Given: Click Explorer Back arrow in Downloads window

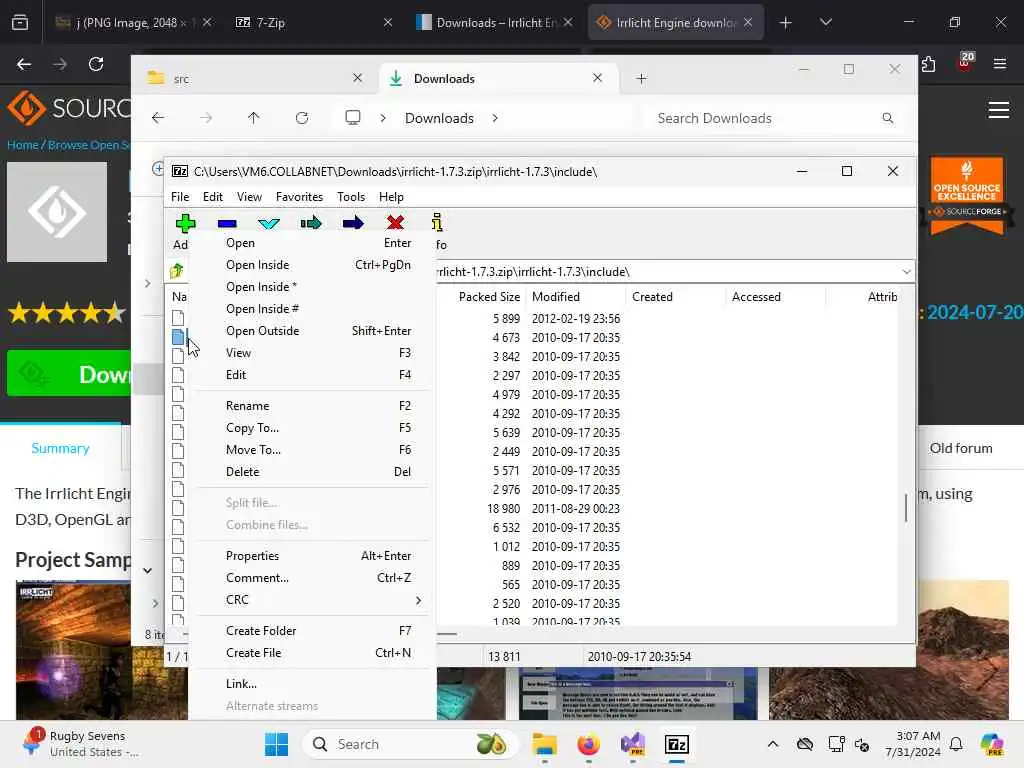Looking at the screenshot, I should (x=158, y=118).
